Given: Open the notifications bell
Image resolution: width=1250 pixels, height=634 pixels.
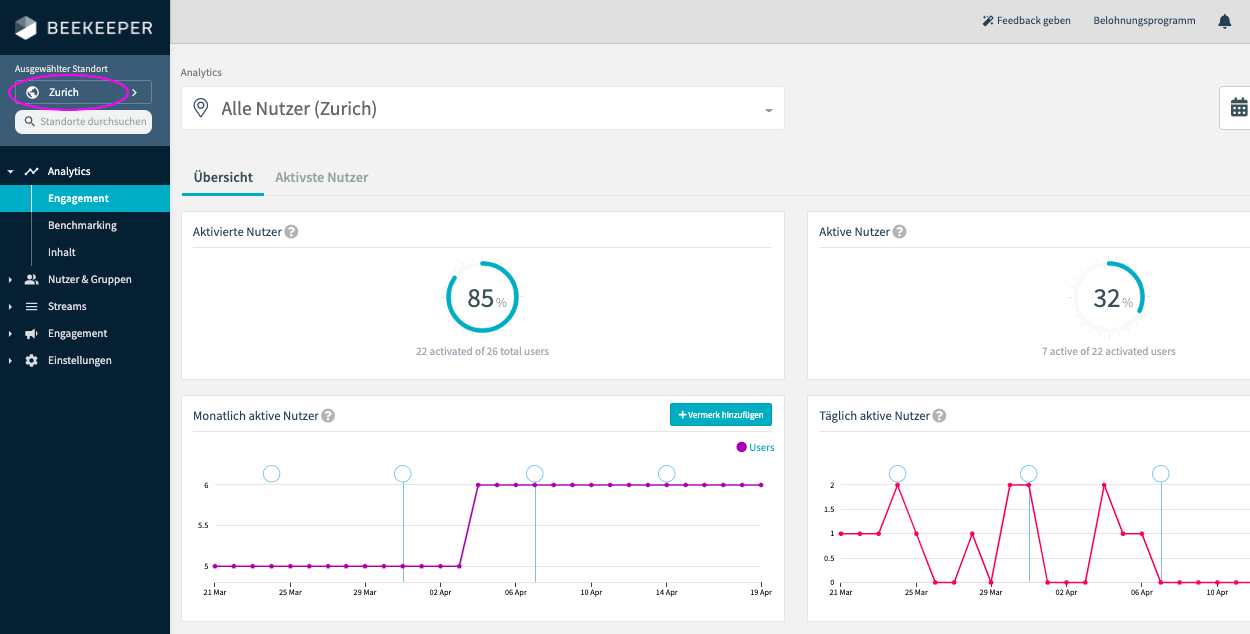Looking at the screenshot, I should (x=1224, y=21).
